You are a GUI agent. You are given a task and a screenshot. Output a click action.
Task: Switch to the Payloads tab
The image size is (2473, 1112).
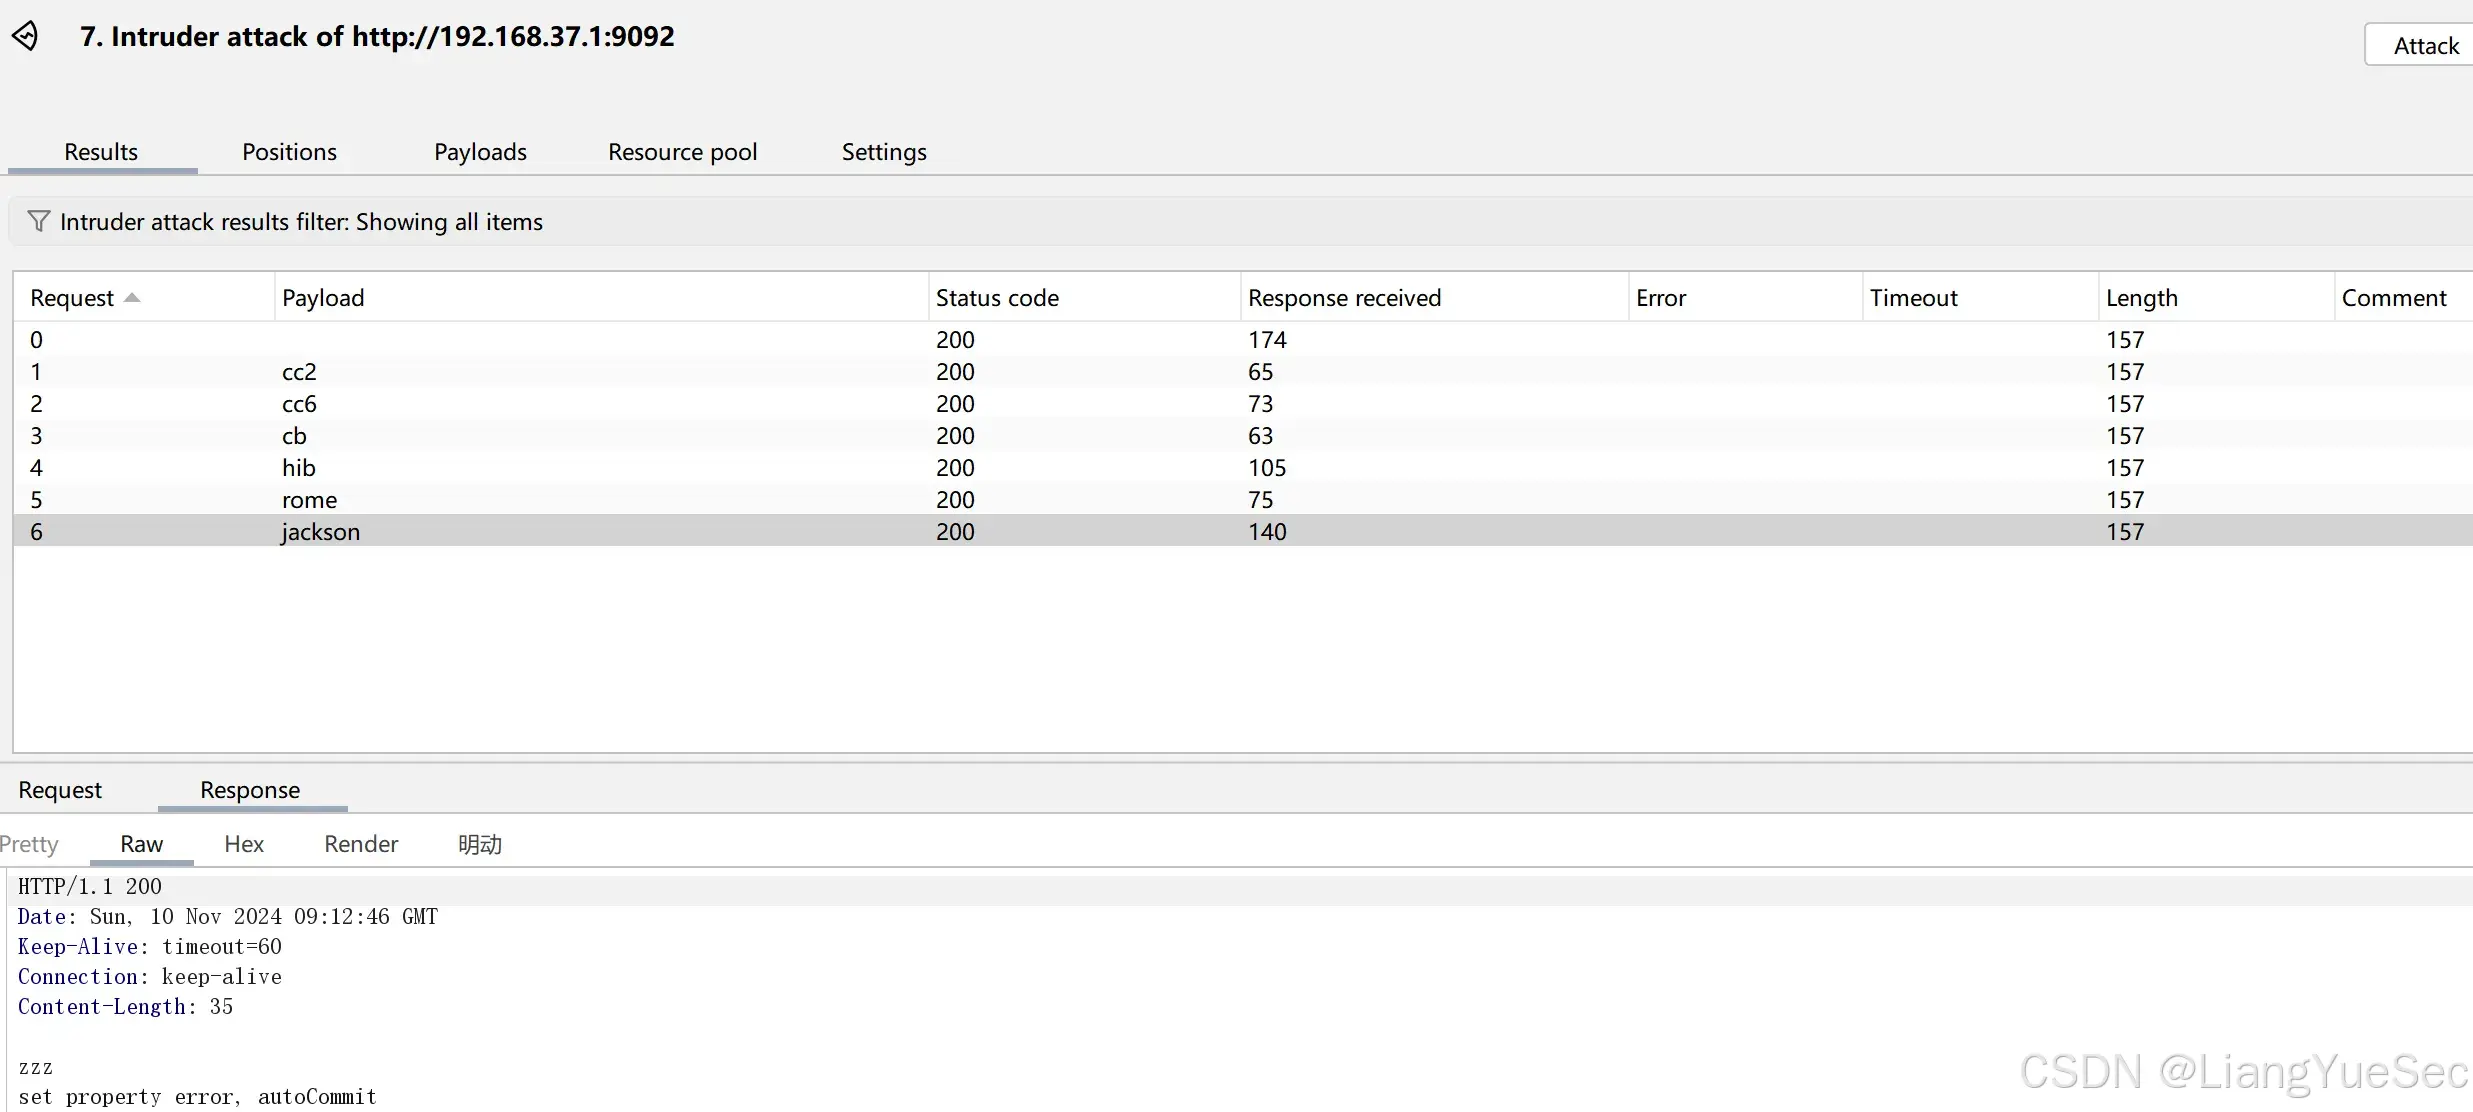tap(480, 152)
